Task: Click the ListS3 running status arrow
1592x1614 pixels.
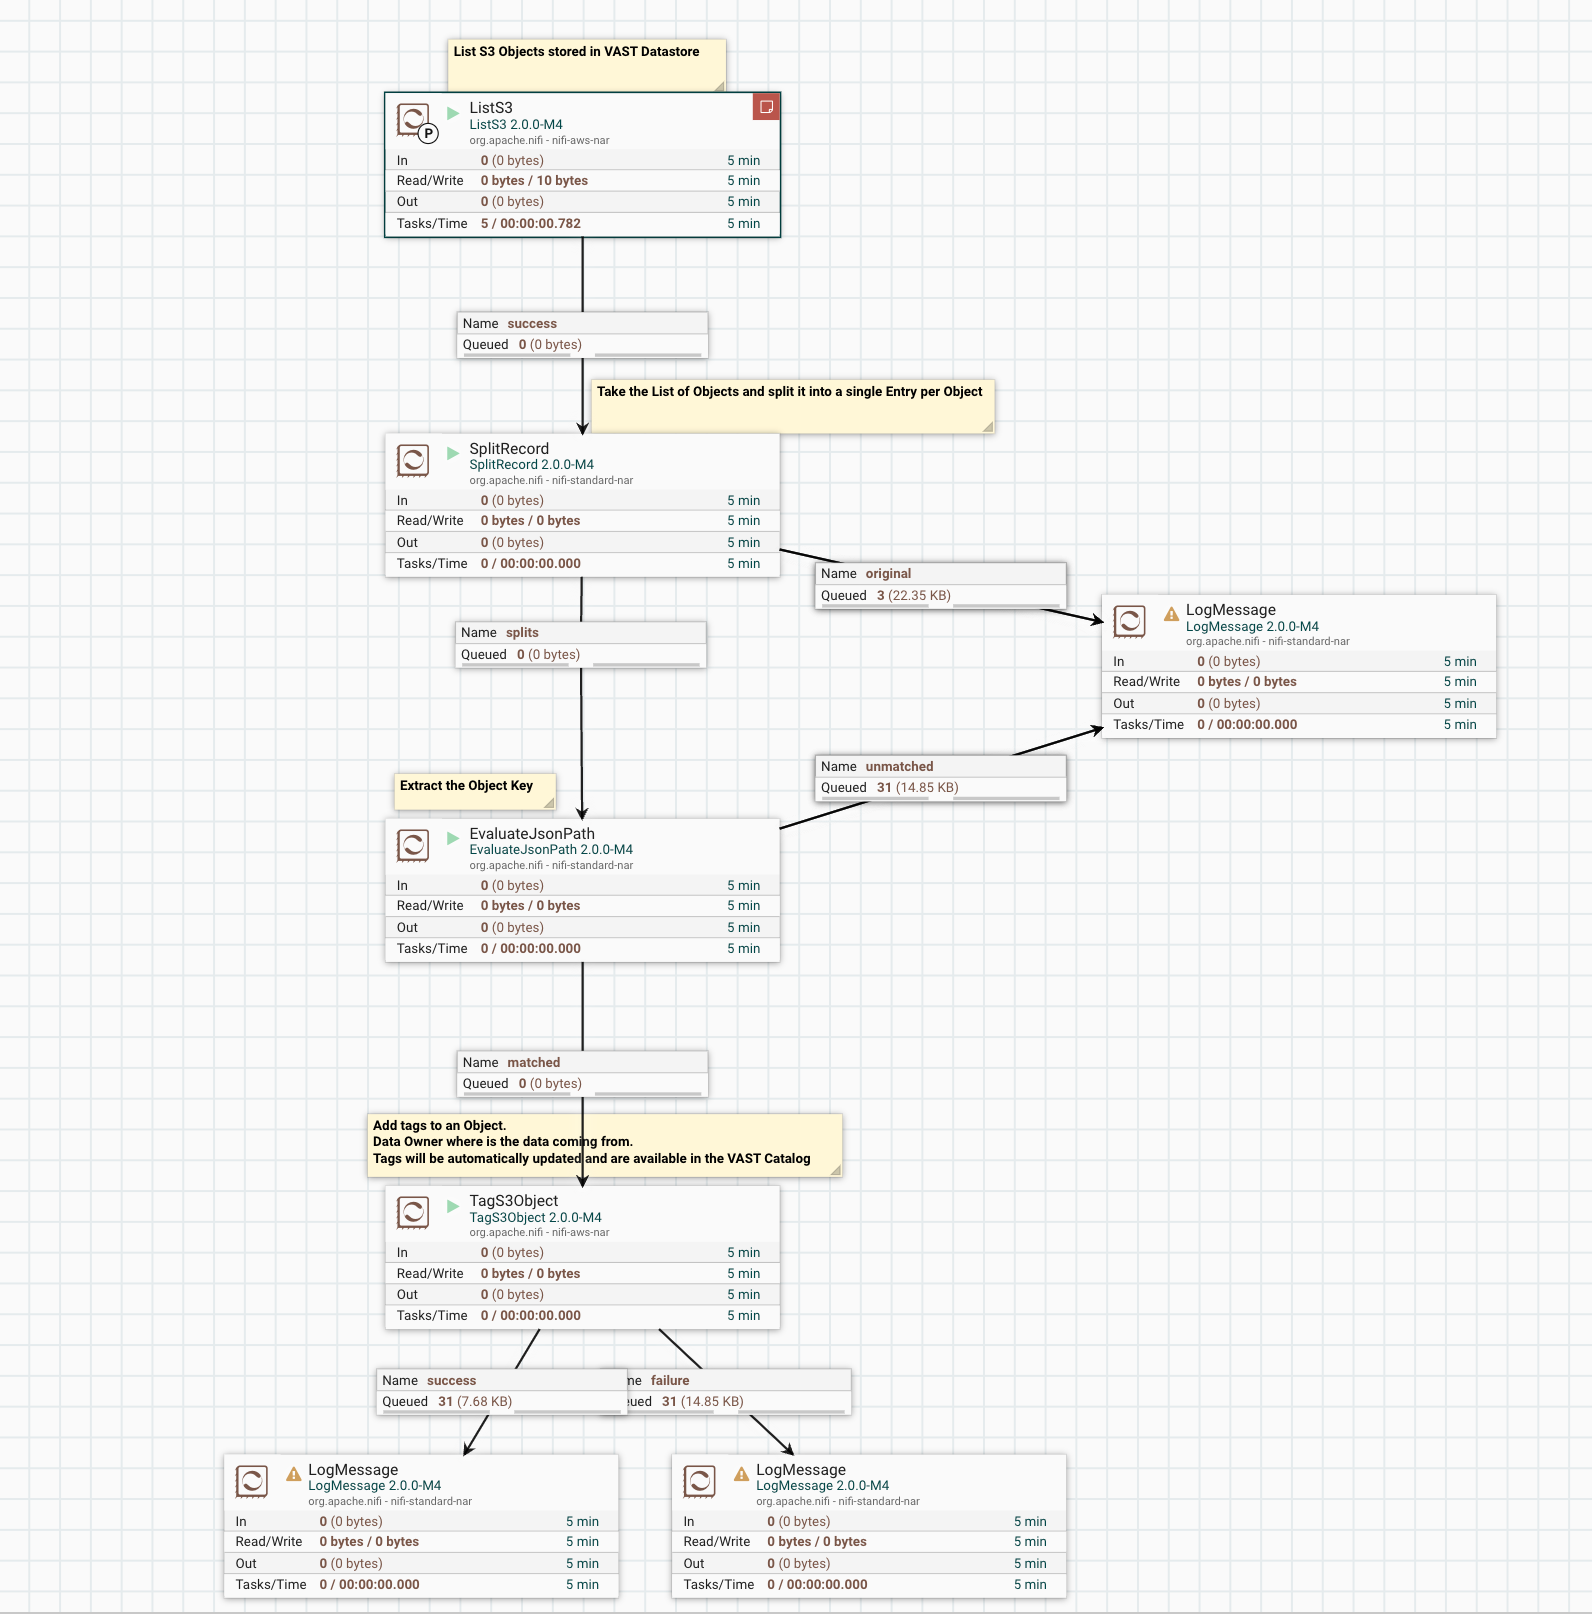Action: [453, 112]
